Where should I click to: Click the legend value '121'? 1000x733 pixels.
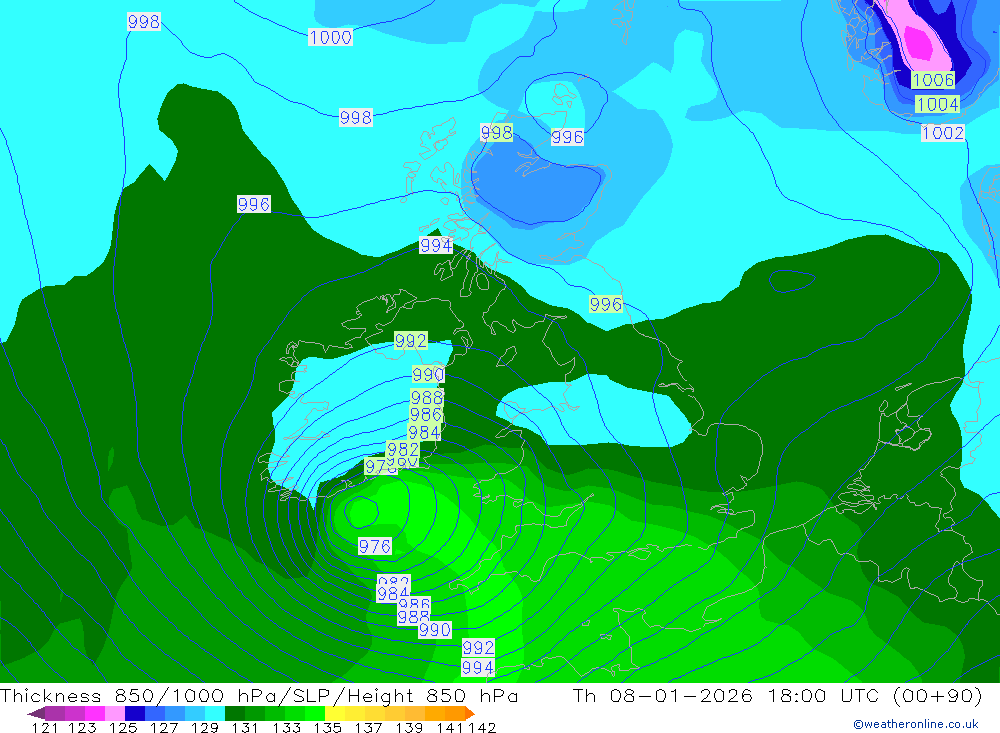pos(45,727)
